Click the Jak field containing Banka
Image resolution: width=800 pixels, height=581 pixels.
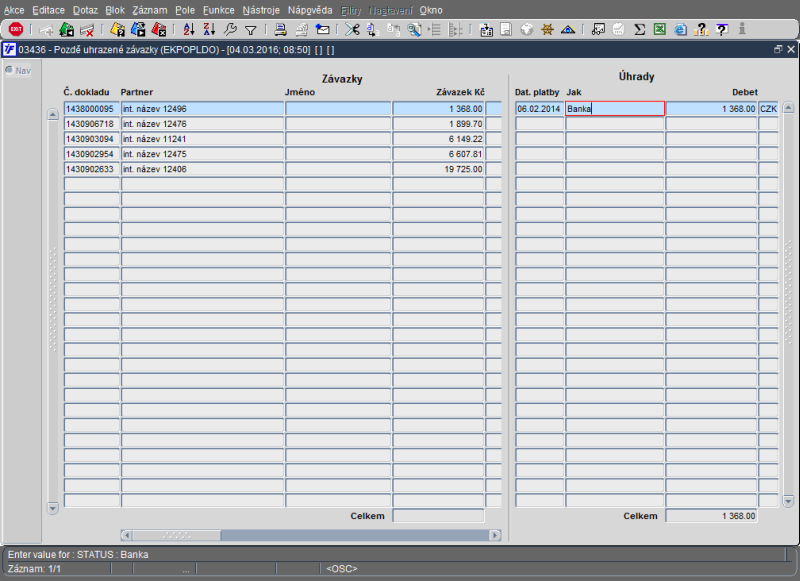[x=615, y=109]
